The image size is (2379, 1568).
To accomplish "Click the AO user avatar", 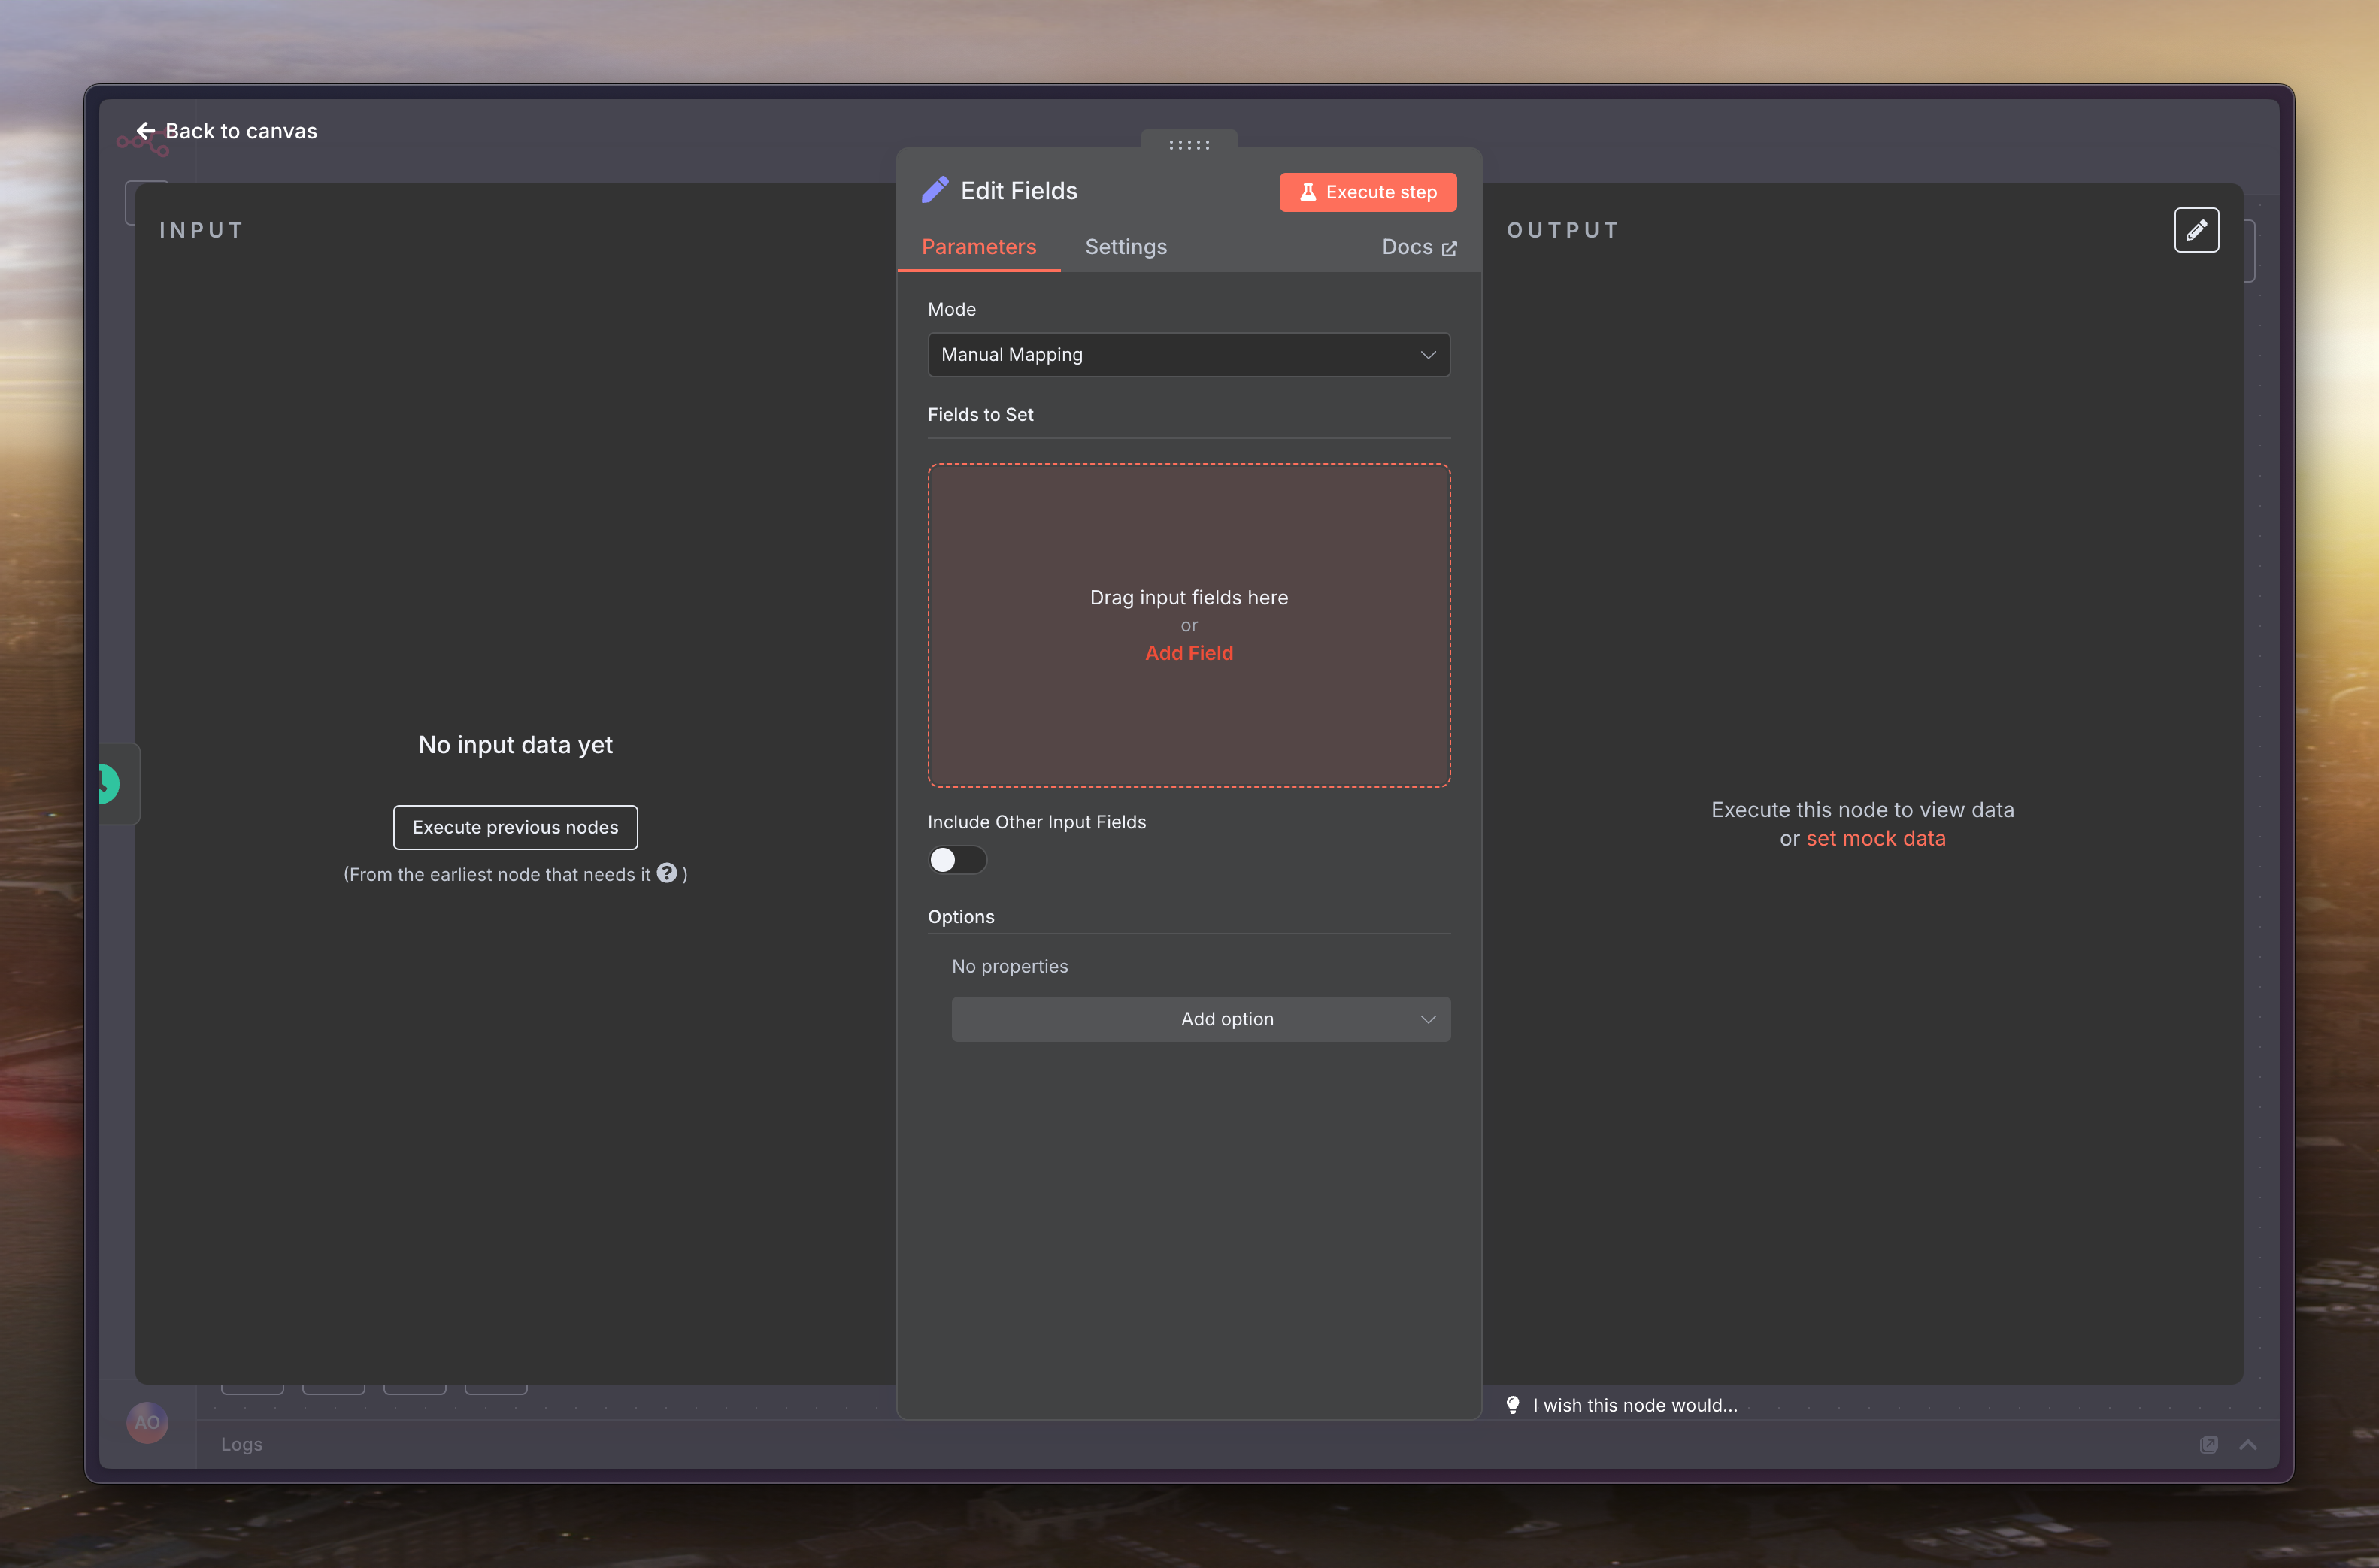I will click(x=147, y=1422).
